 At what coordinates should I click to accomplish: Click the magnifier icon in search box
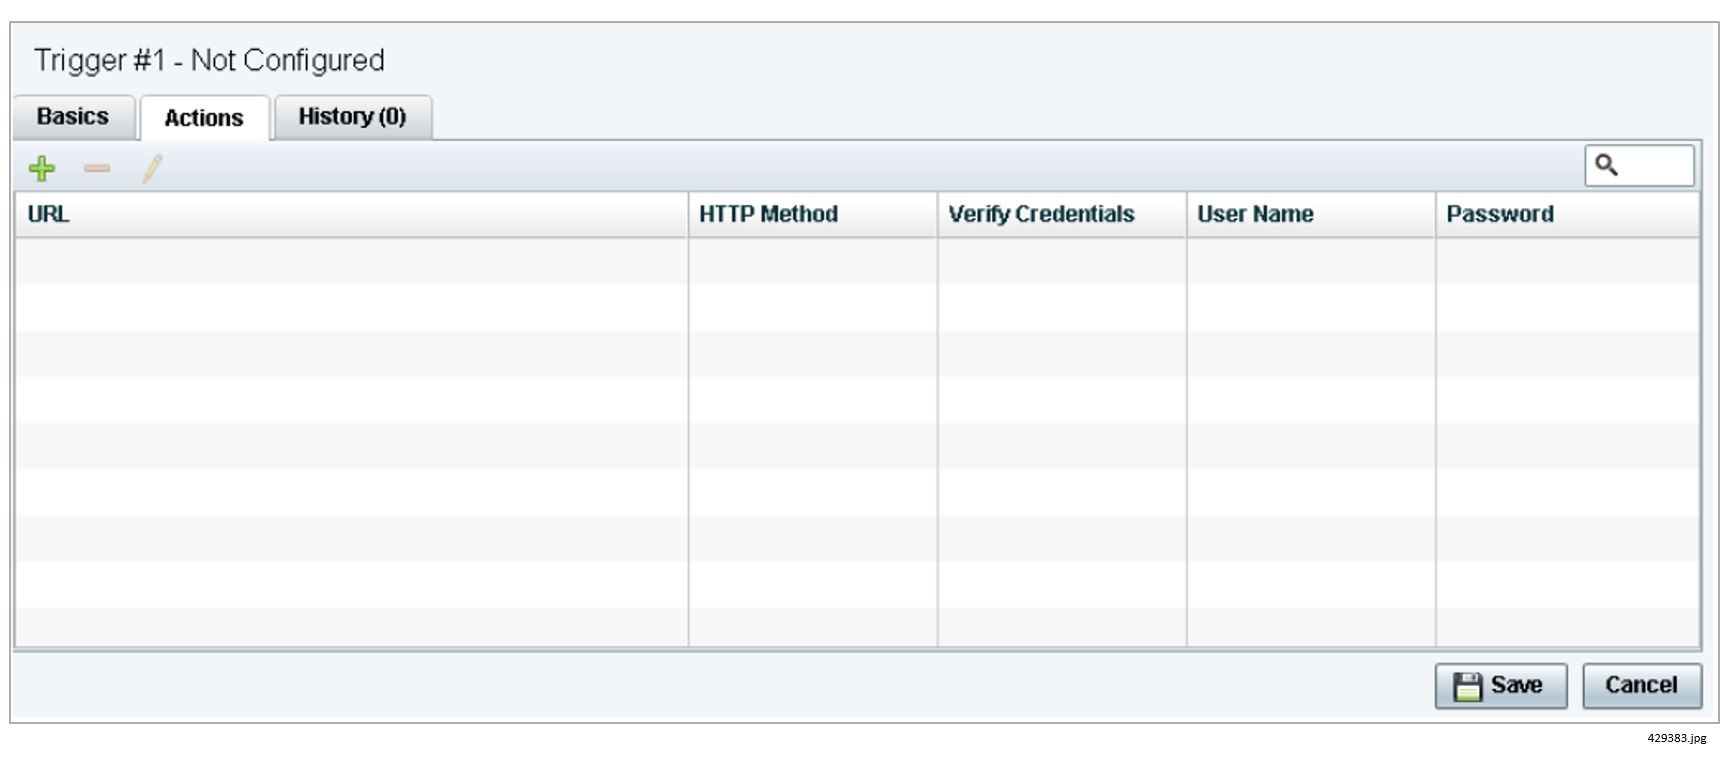pyautogui.click(x=1606, y=165)
